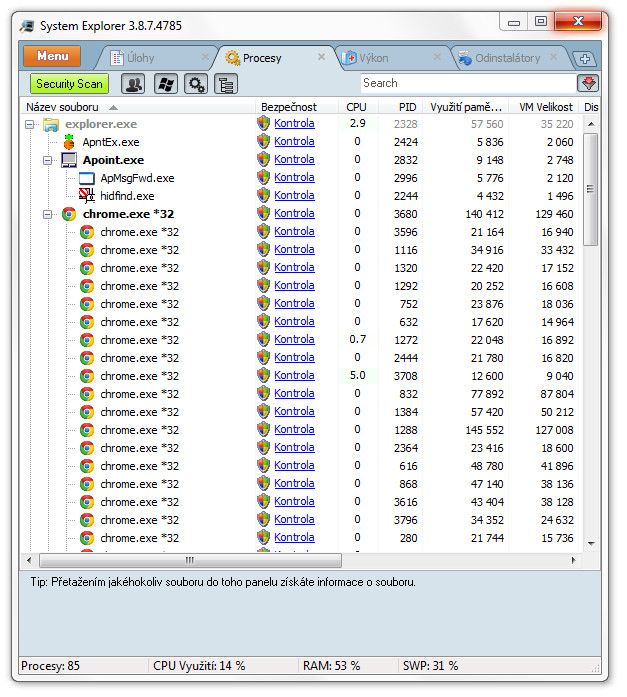
Task: Click Procesy: 85 status bar entry
Action: 50,665
